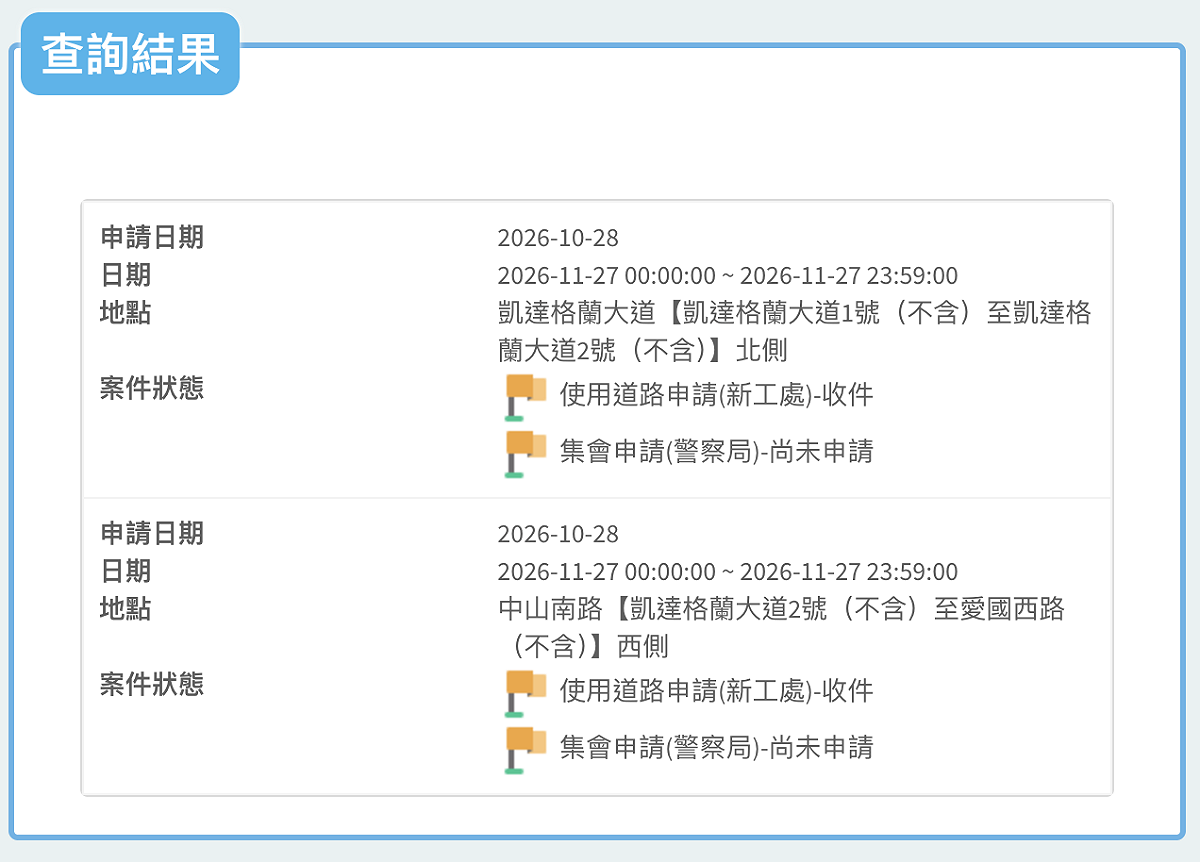The width and height of the screenshot is (1200, 862).
Task: Select the 查詢結果 header label
Action: (131, 54)
